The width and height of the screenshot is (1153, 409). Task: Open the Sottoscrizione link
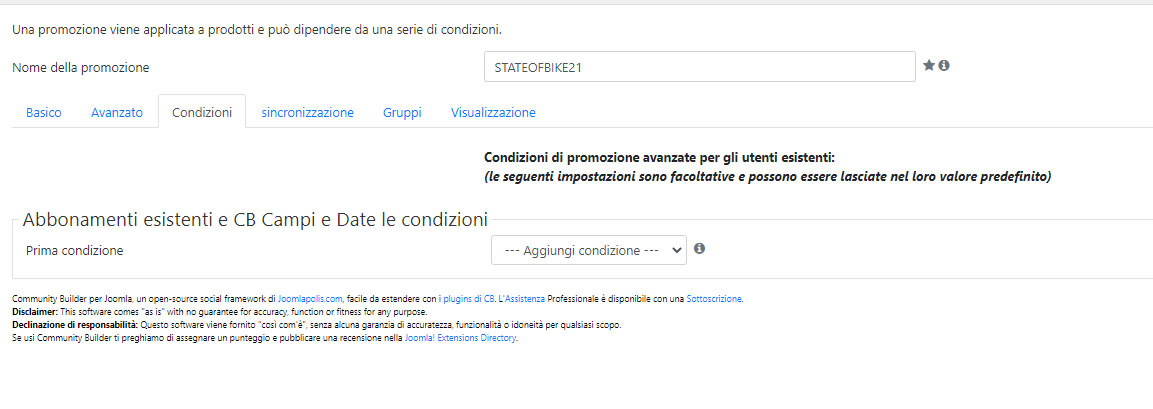click(714, 299)
